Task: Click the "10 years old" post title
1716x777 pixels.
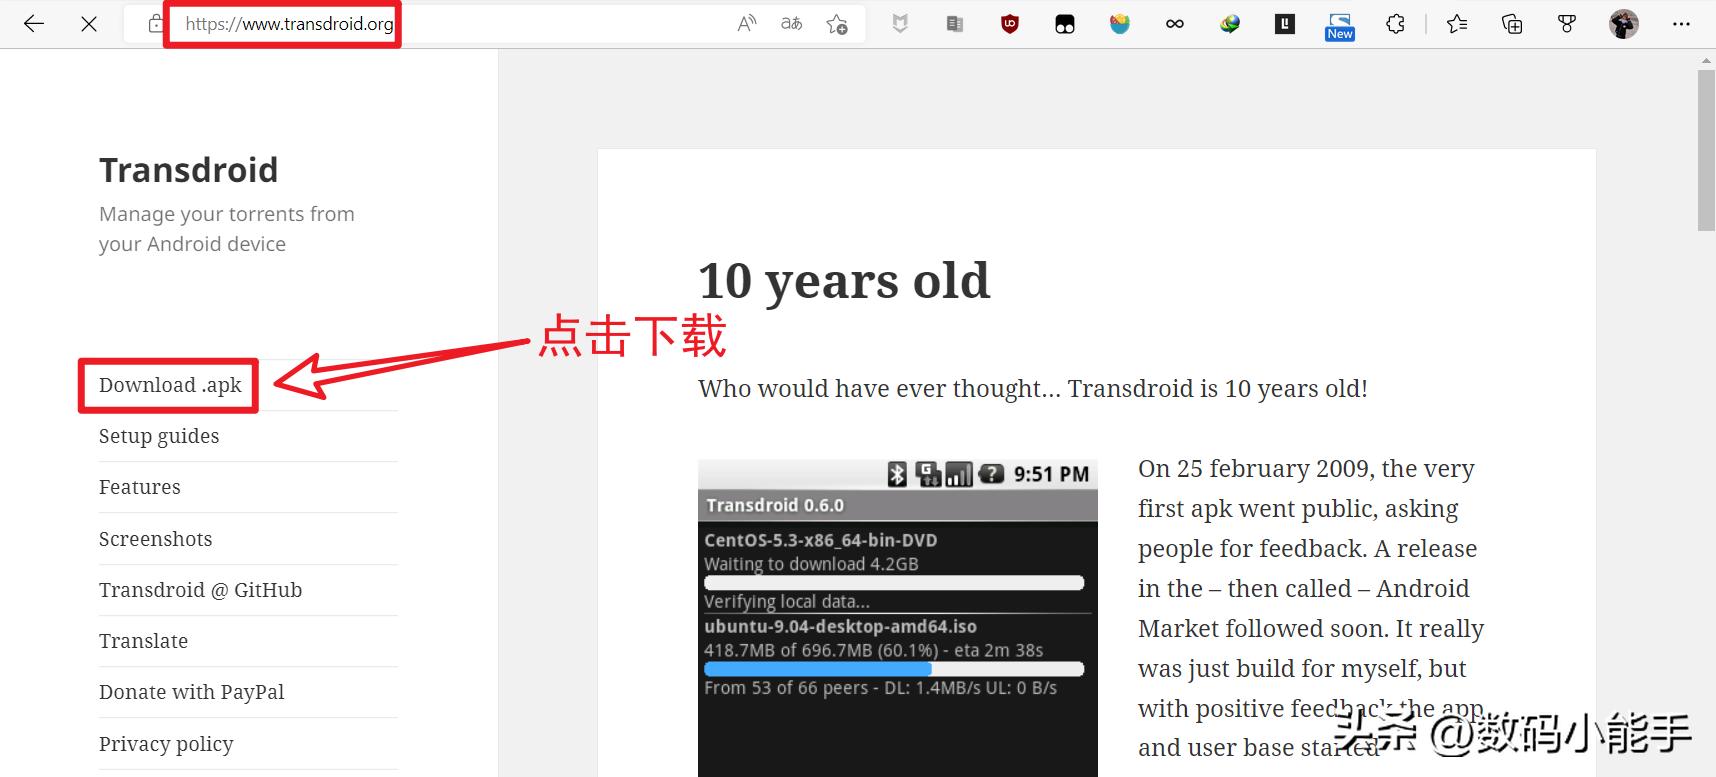Action: pos(844,281)
